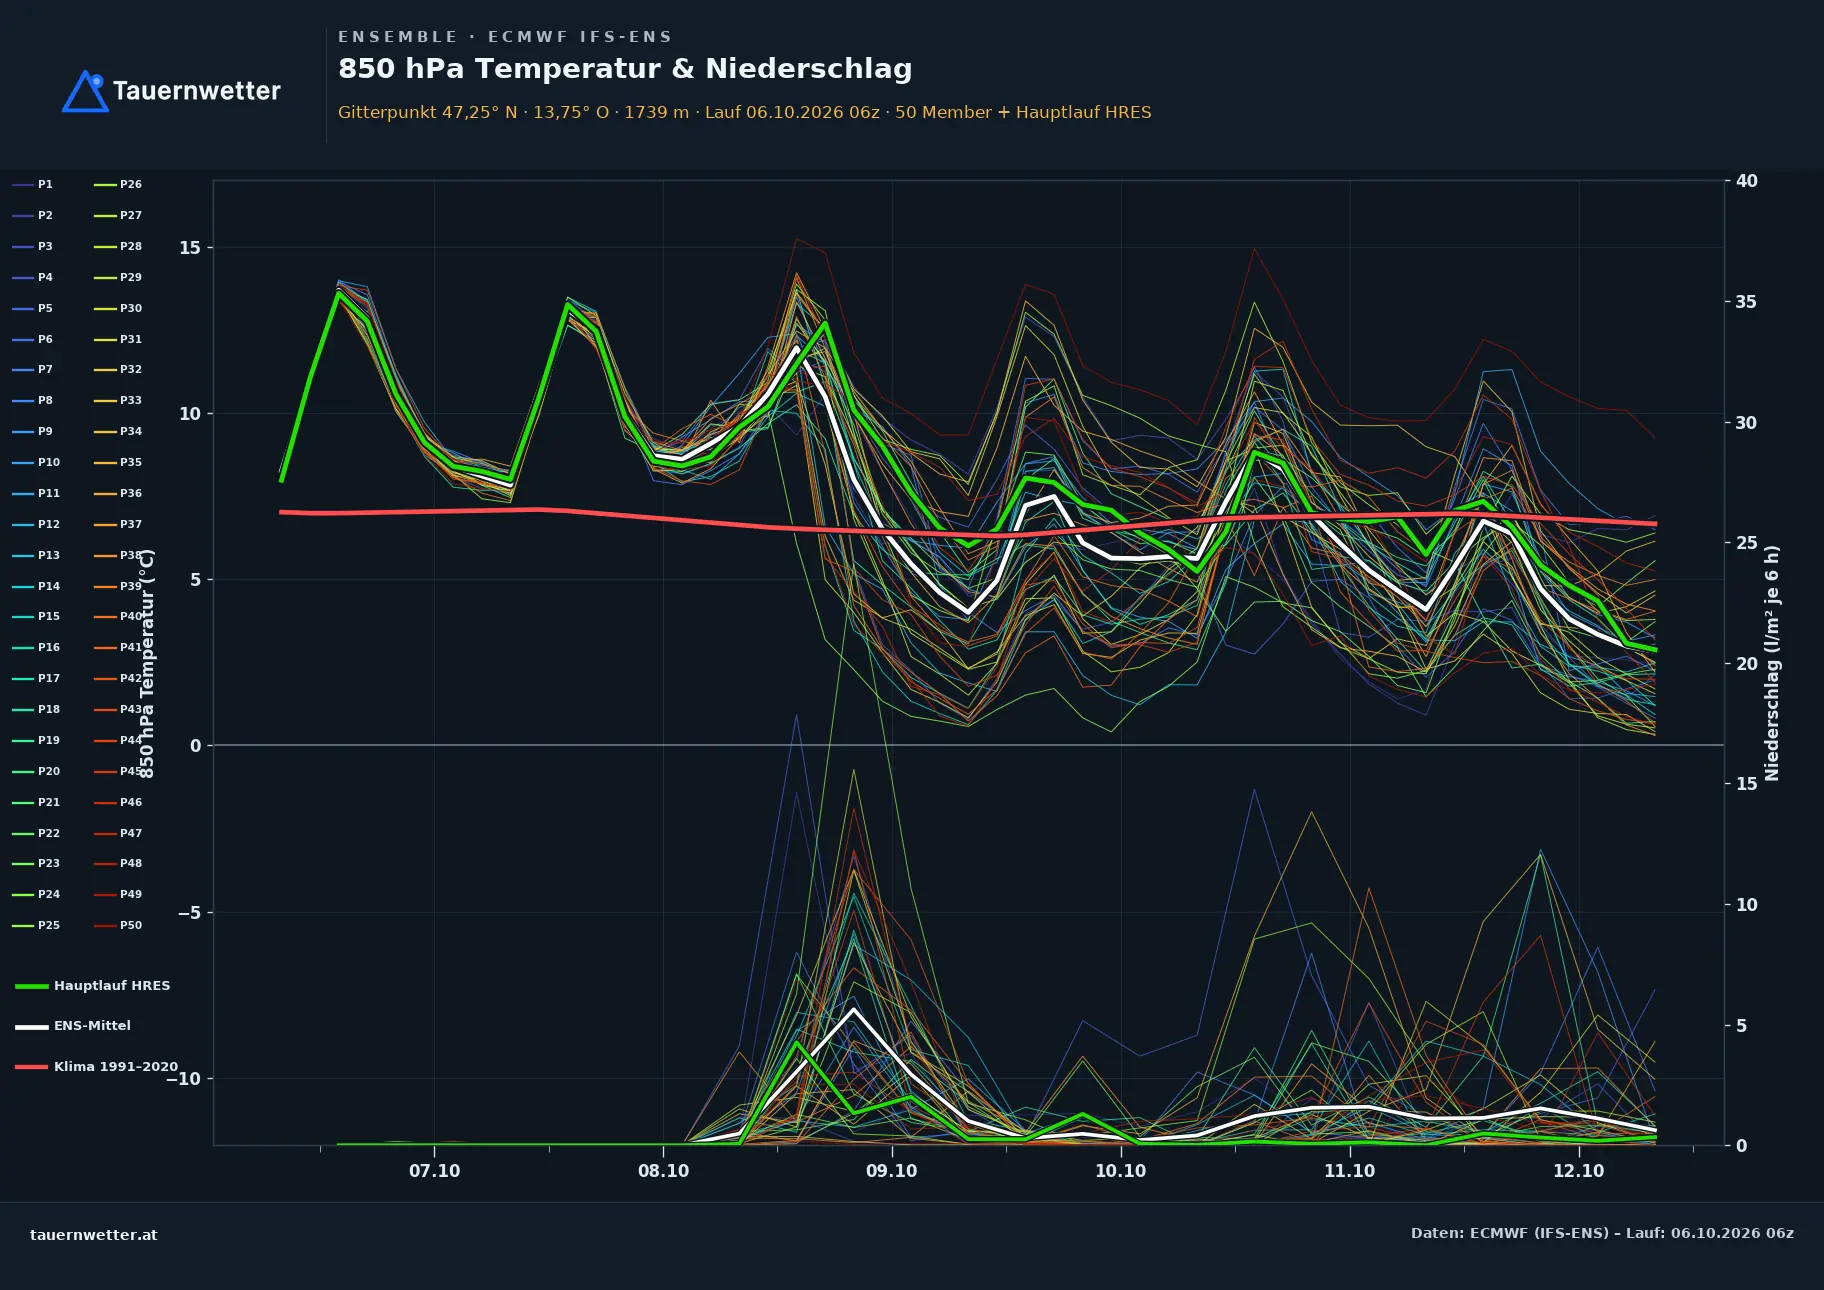Click the '850 hPa Temperatur & Niederschlag' title
This screenshot has width=1824, height=1290.
click(x=625, y=68)
